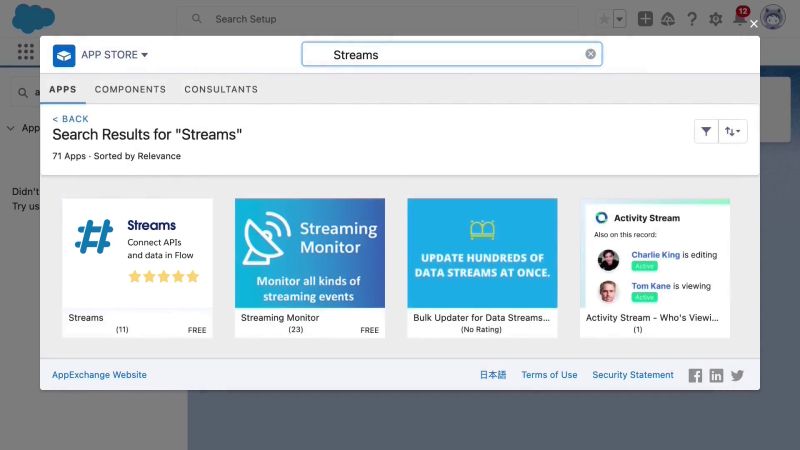The width and height of the screenshot is (800, 450).
Task: Click the App Store box icon
Action: click(64, 55)
